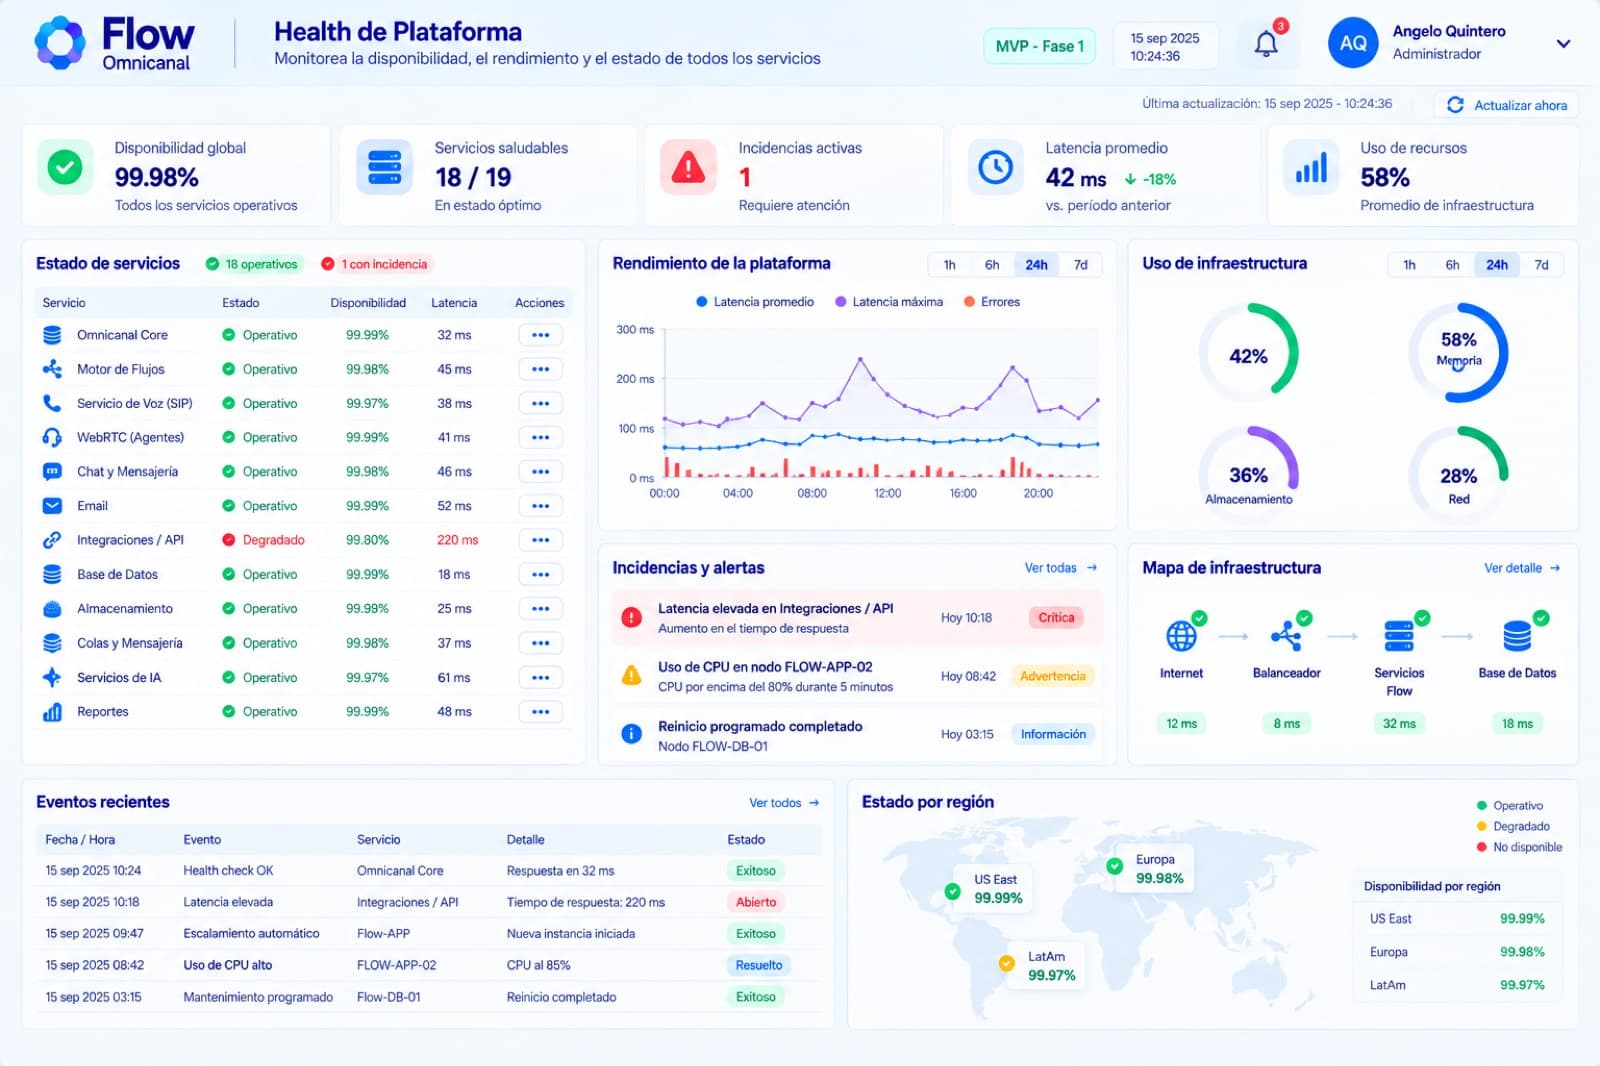Screen dimensions: 1600x1066
Task: Click the Balanceador node icon
Action: [1286, 635]
